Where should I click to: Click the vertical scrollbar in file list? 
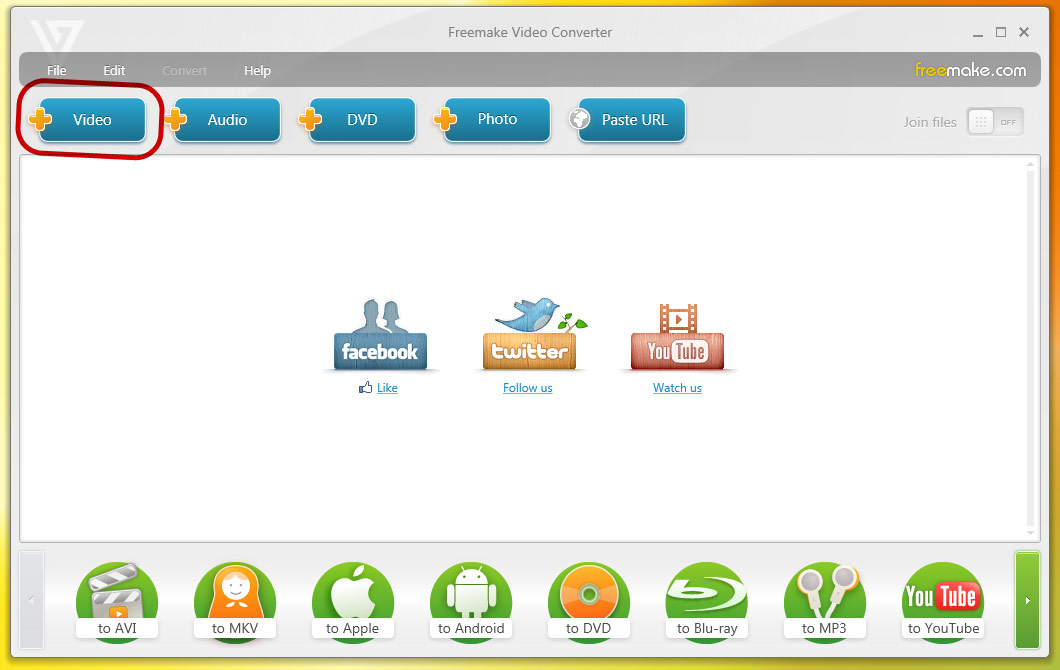[x=1031, y=350]
